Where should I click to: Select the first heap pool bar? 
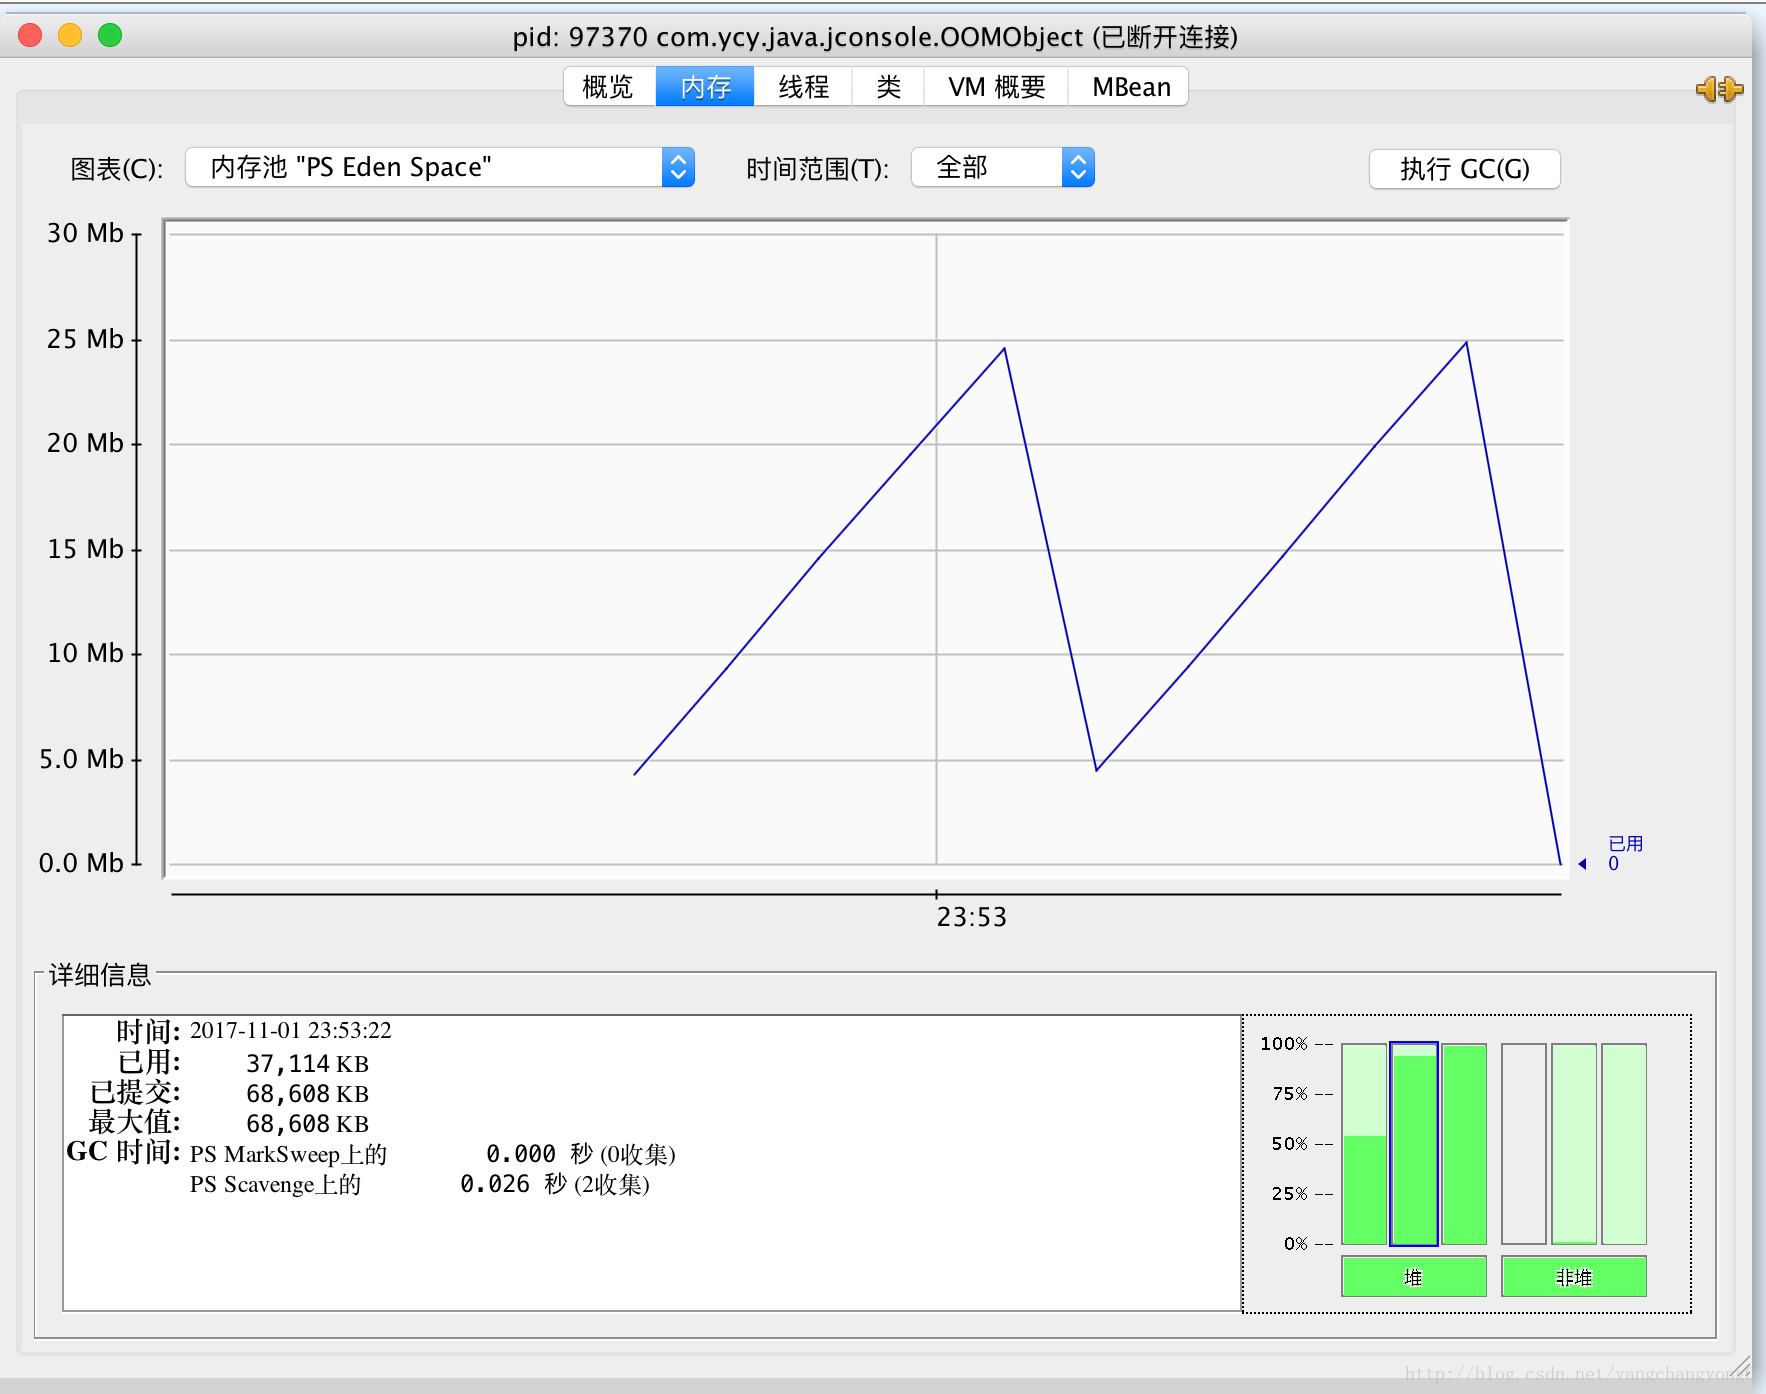[x=1364, y=1144]
